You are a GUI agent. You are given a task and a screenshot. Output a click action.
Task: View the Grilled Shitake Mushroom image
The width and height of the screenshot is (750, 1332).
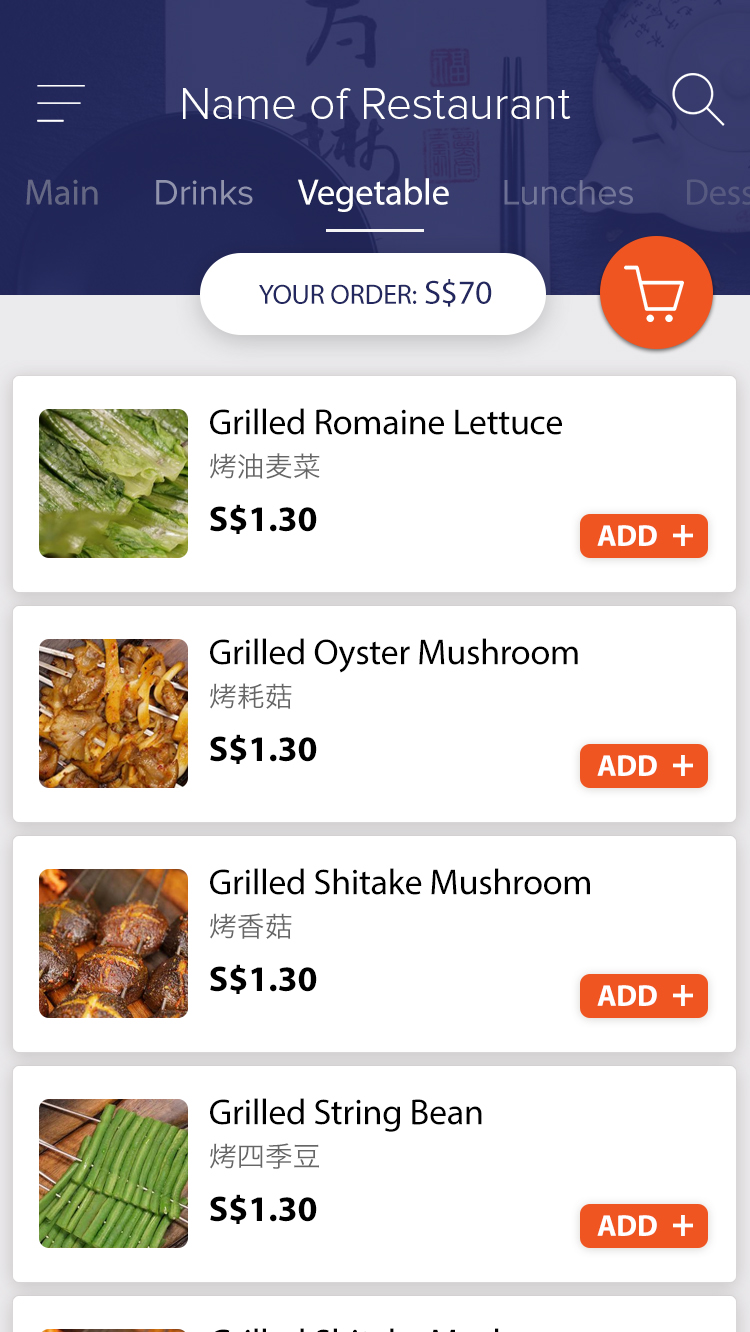coord(113,943)
